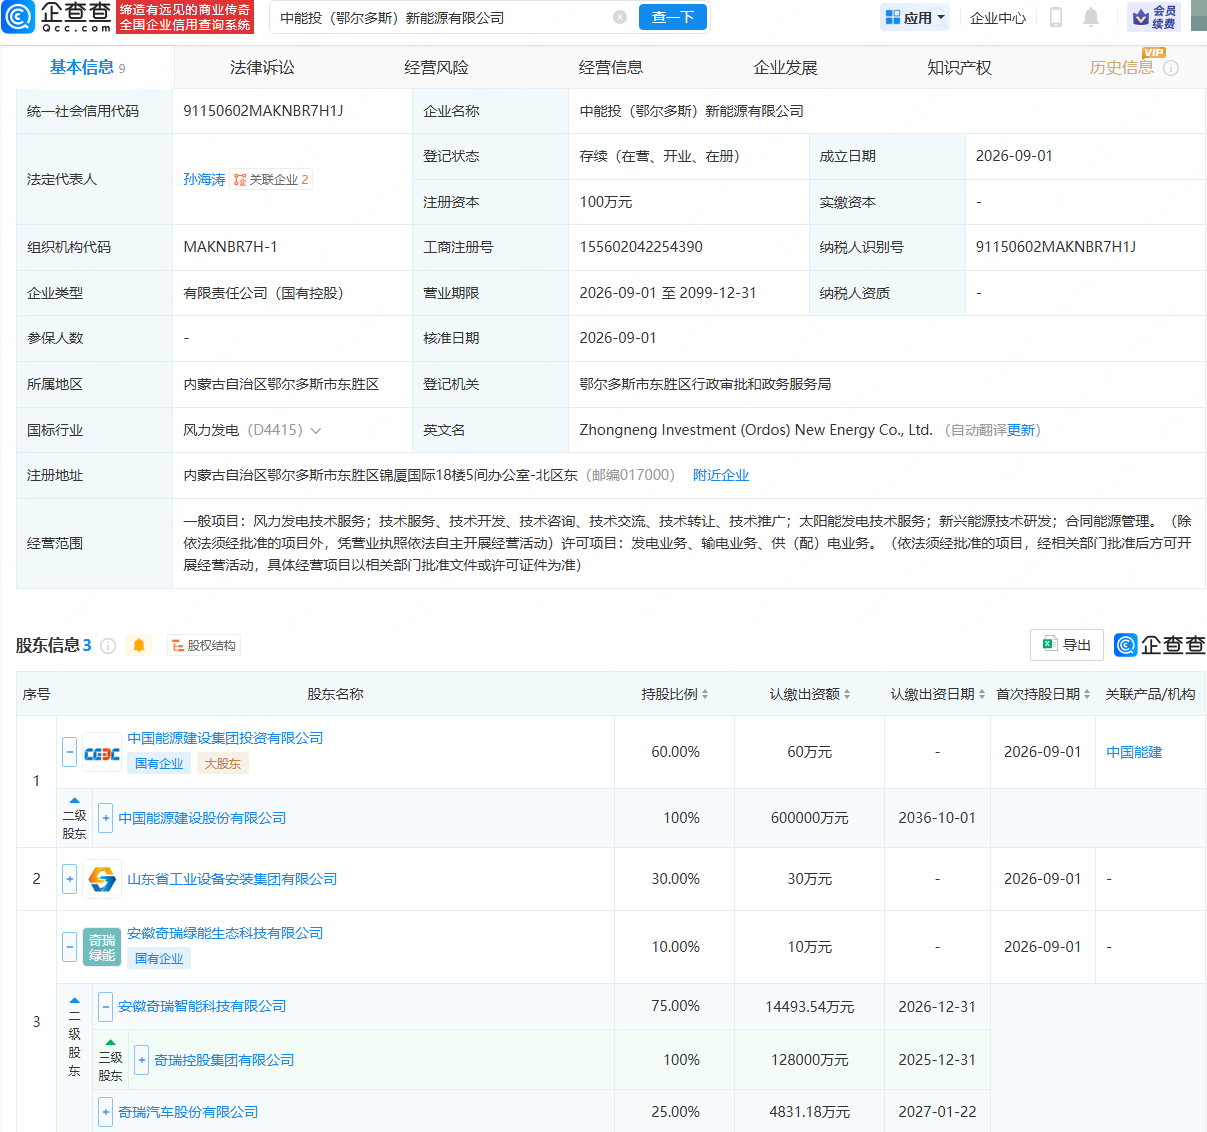Click the VIP membership renewal badge

click(x=1154, y=17)
